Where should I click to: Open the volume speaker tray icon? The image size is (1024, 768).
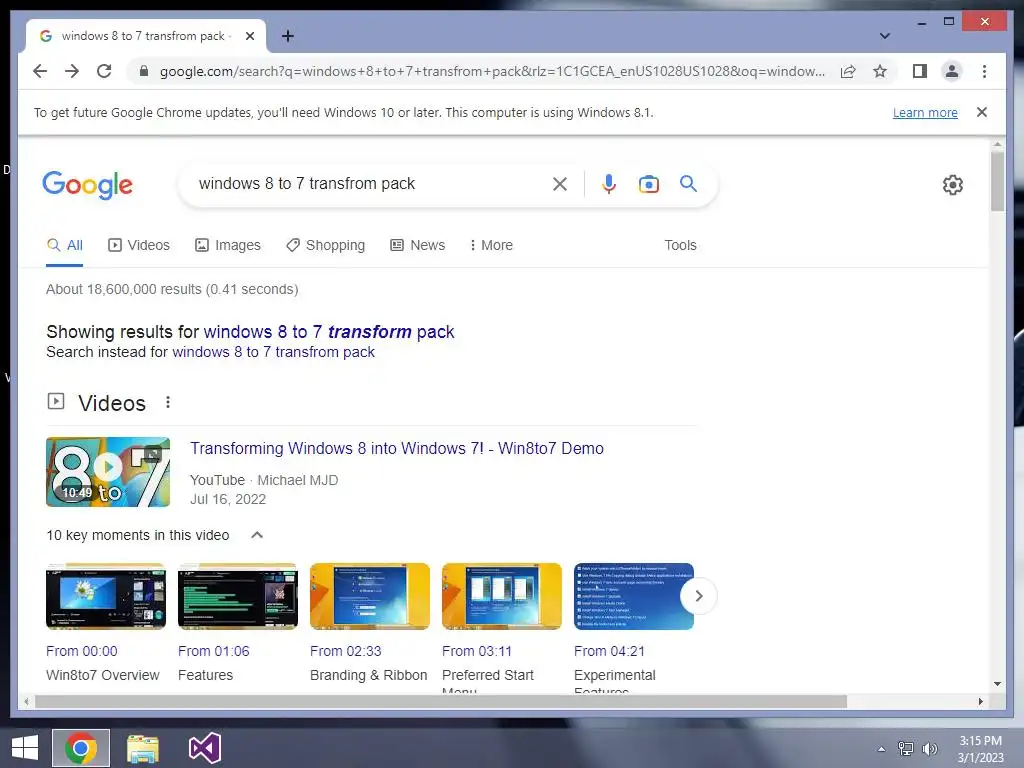click(929, 748)
